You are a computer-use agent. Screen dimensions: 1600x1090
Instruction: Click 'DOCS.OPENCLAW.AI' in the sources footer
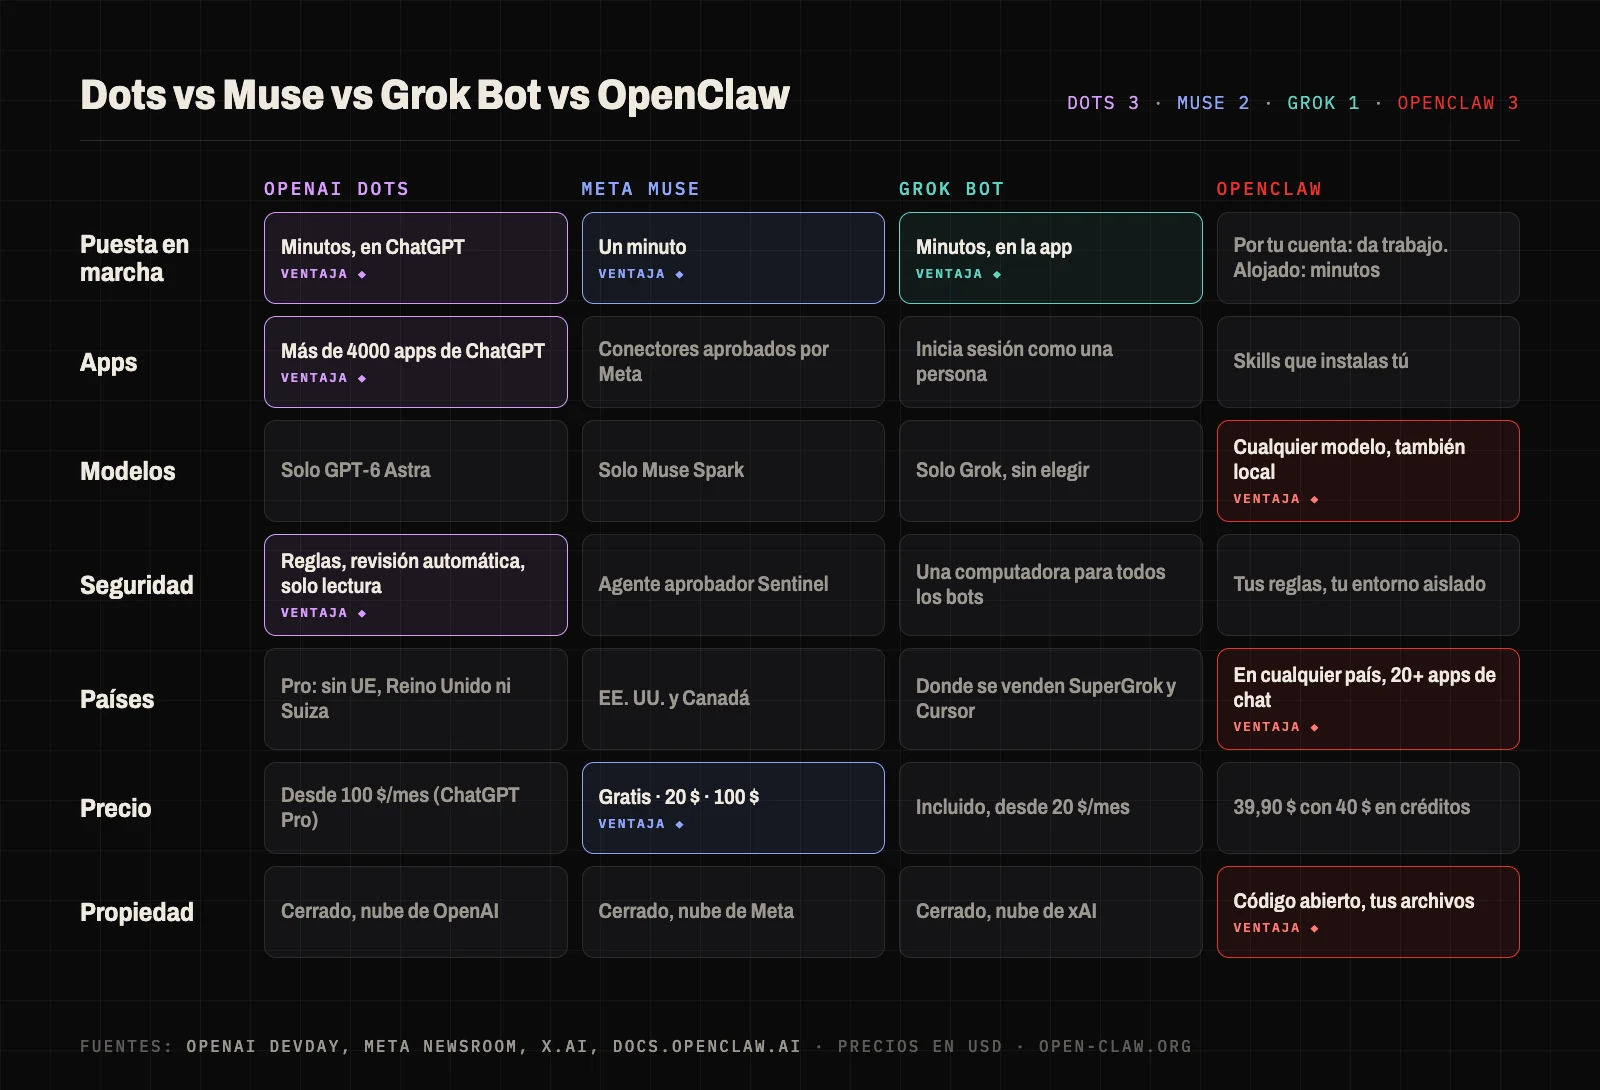(707, 1047)
